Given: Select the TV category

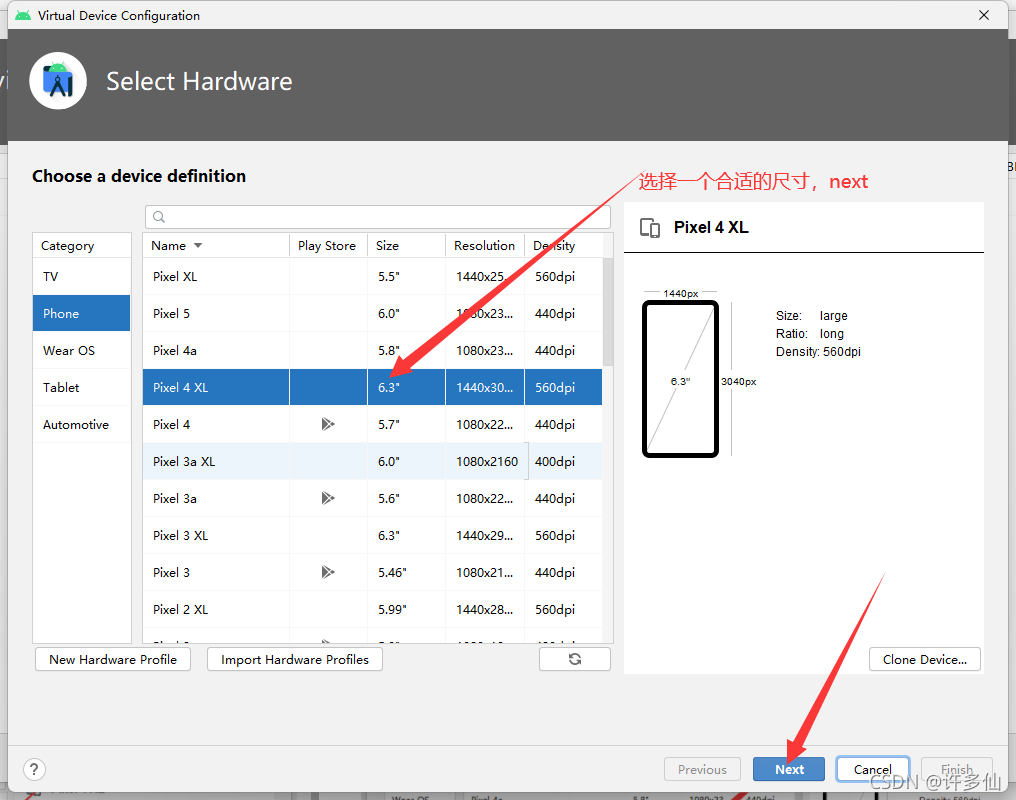Looking at the screenshot, I should [x=82, y=277].
